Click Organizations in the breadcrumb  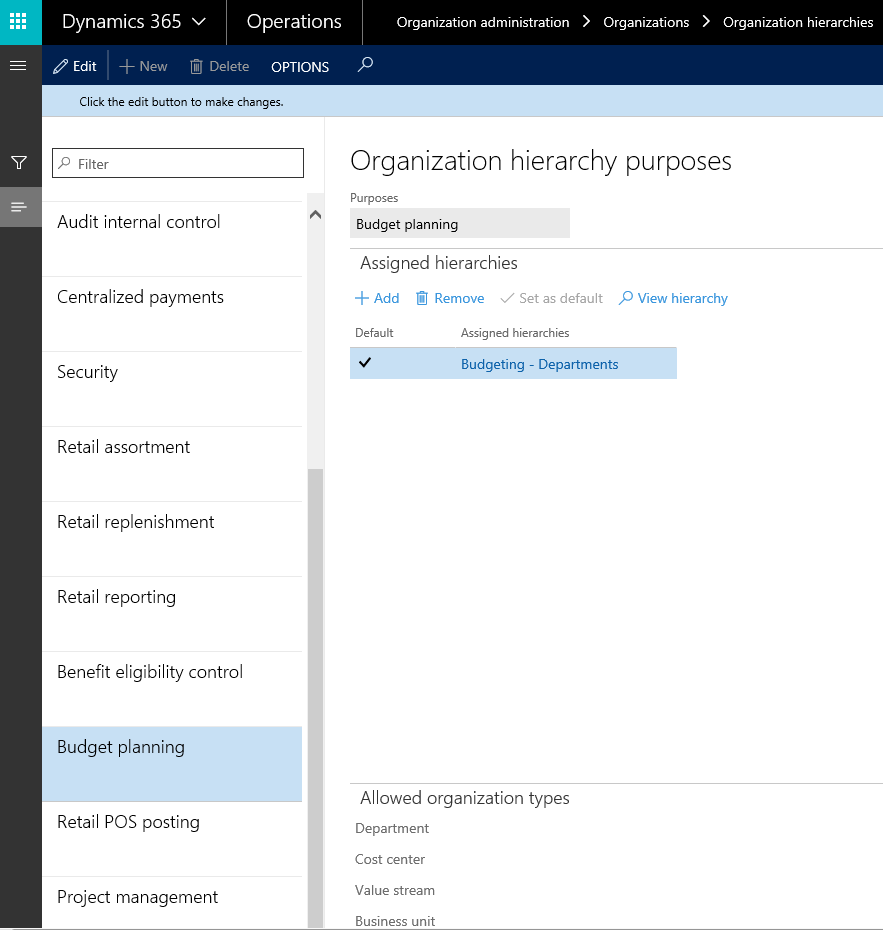click(x=646, y=22)
